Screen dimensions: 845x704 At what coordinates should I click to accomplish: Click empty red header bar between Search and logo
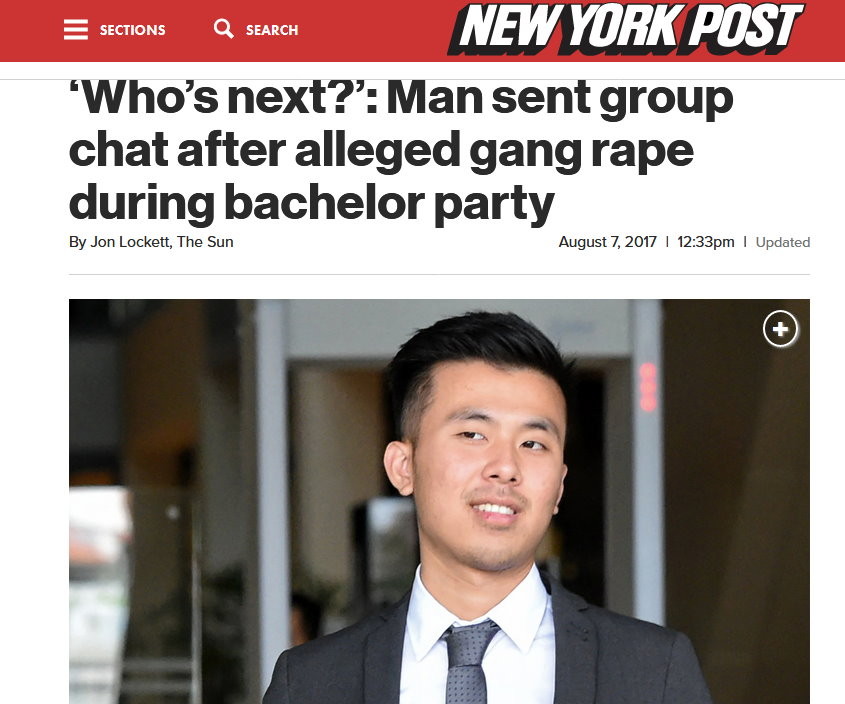click(372, 30)
